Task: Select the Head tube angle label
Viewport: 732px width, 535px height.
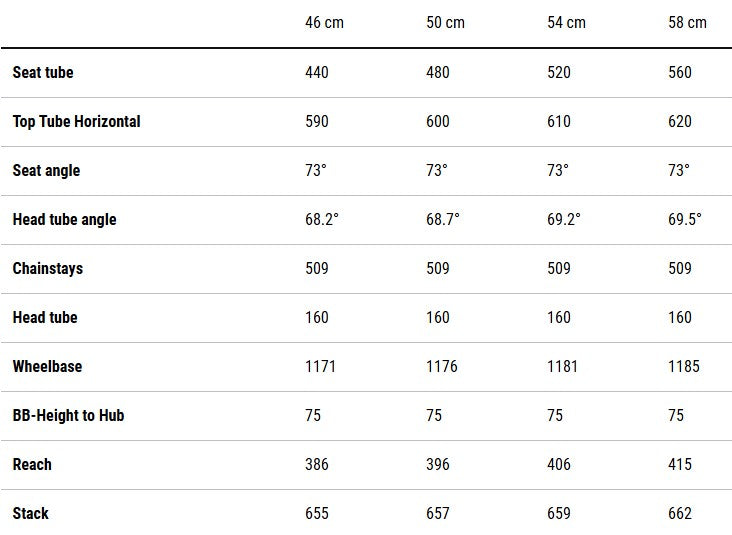Action: pos(64,219)
